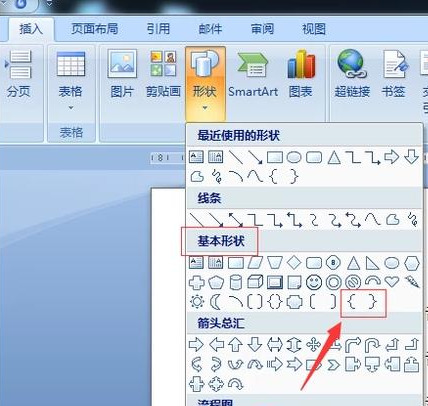428x406 pixels.
Task: Pick the double-arrow line in 线条 section
Action: point(236,220)
